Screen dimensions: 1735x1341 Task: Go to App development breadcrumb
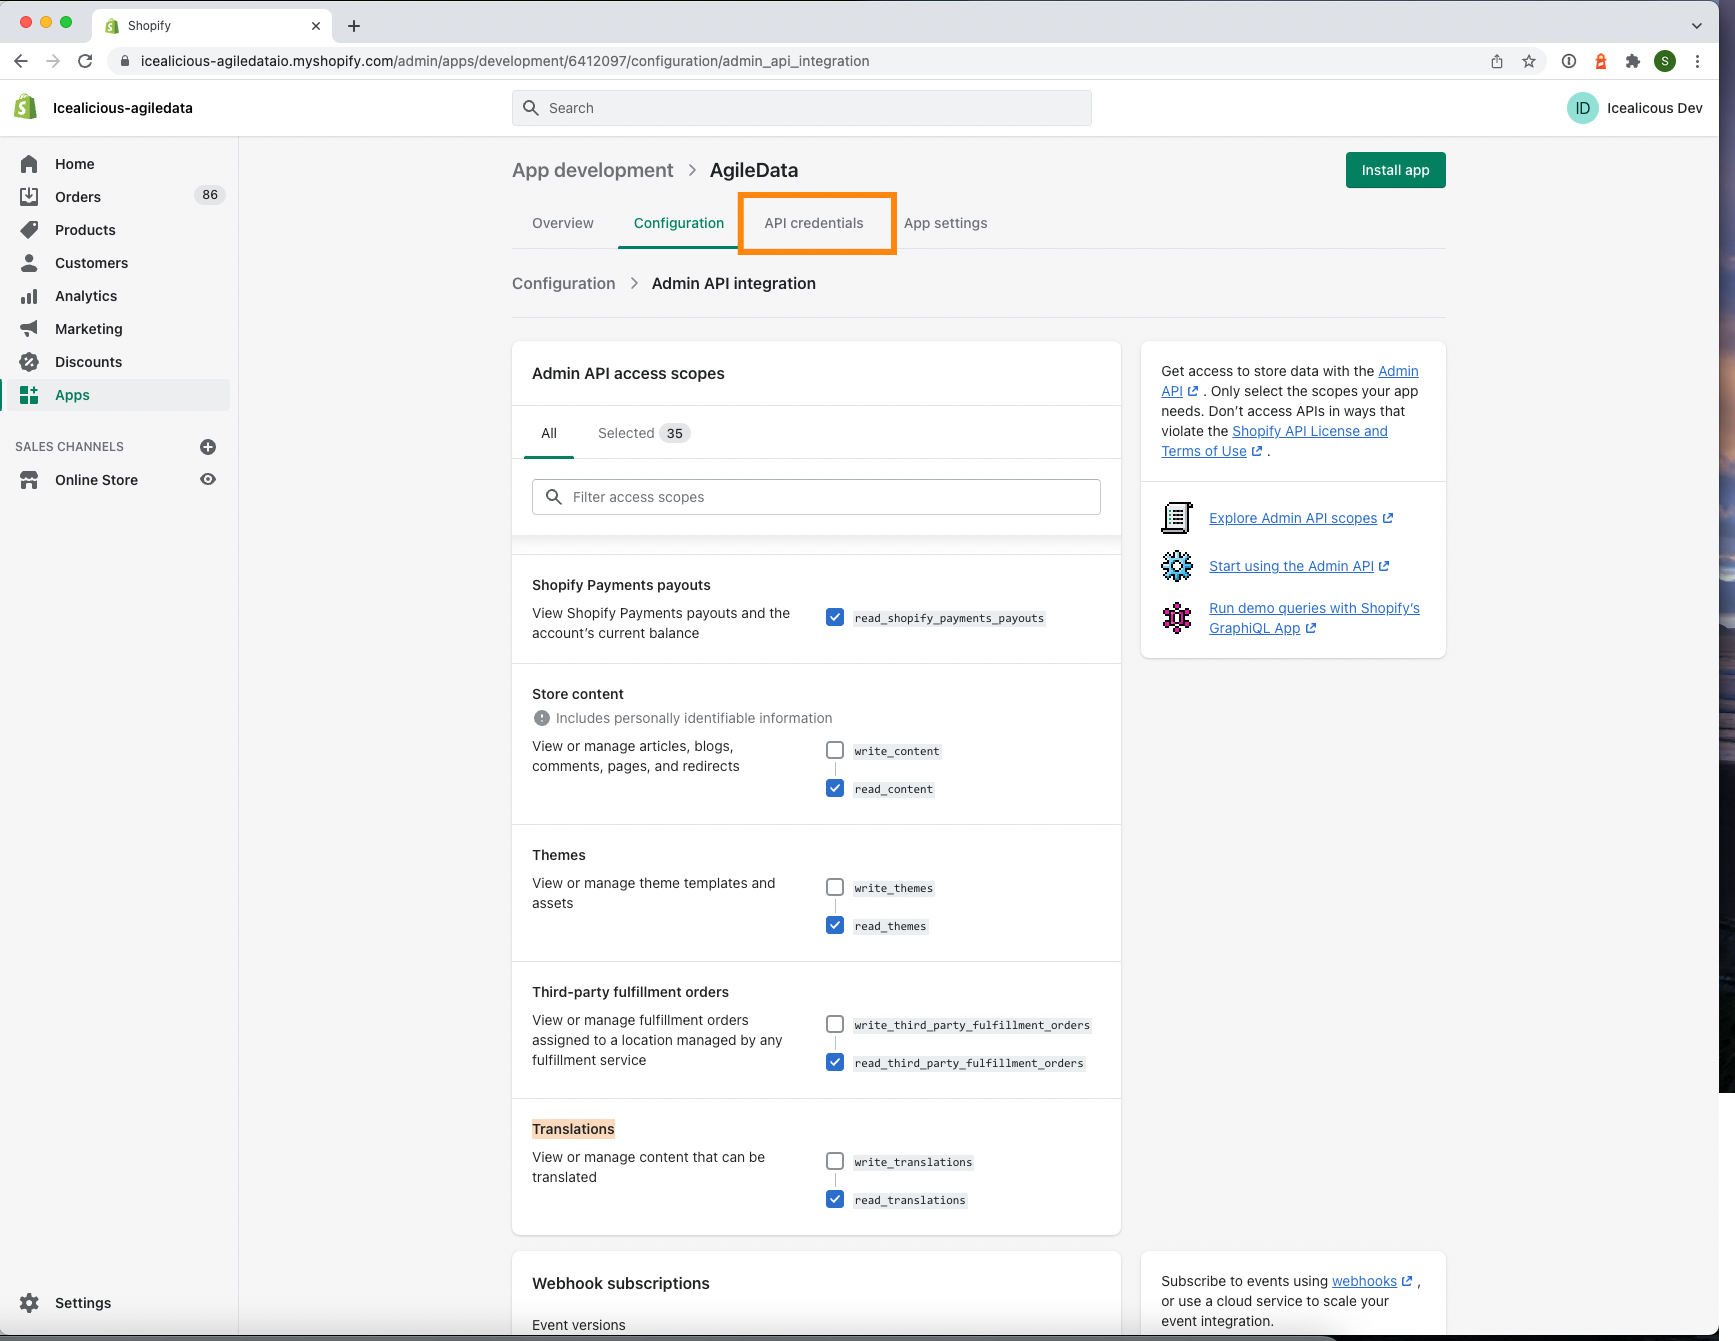coord(592,170)
